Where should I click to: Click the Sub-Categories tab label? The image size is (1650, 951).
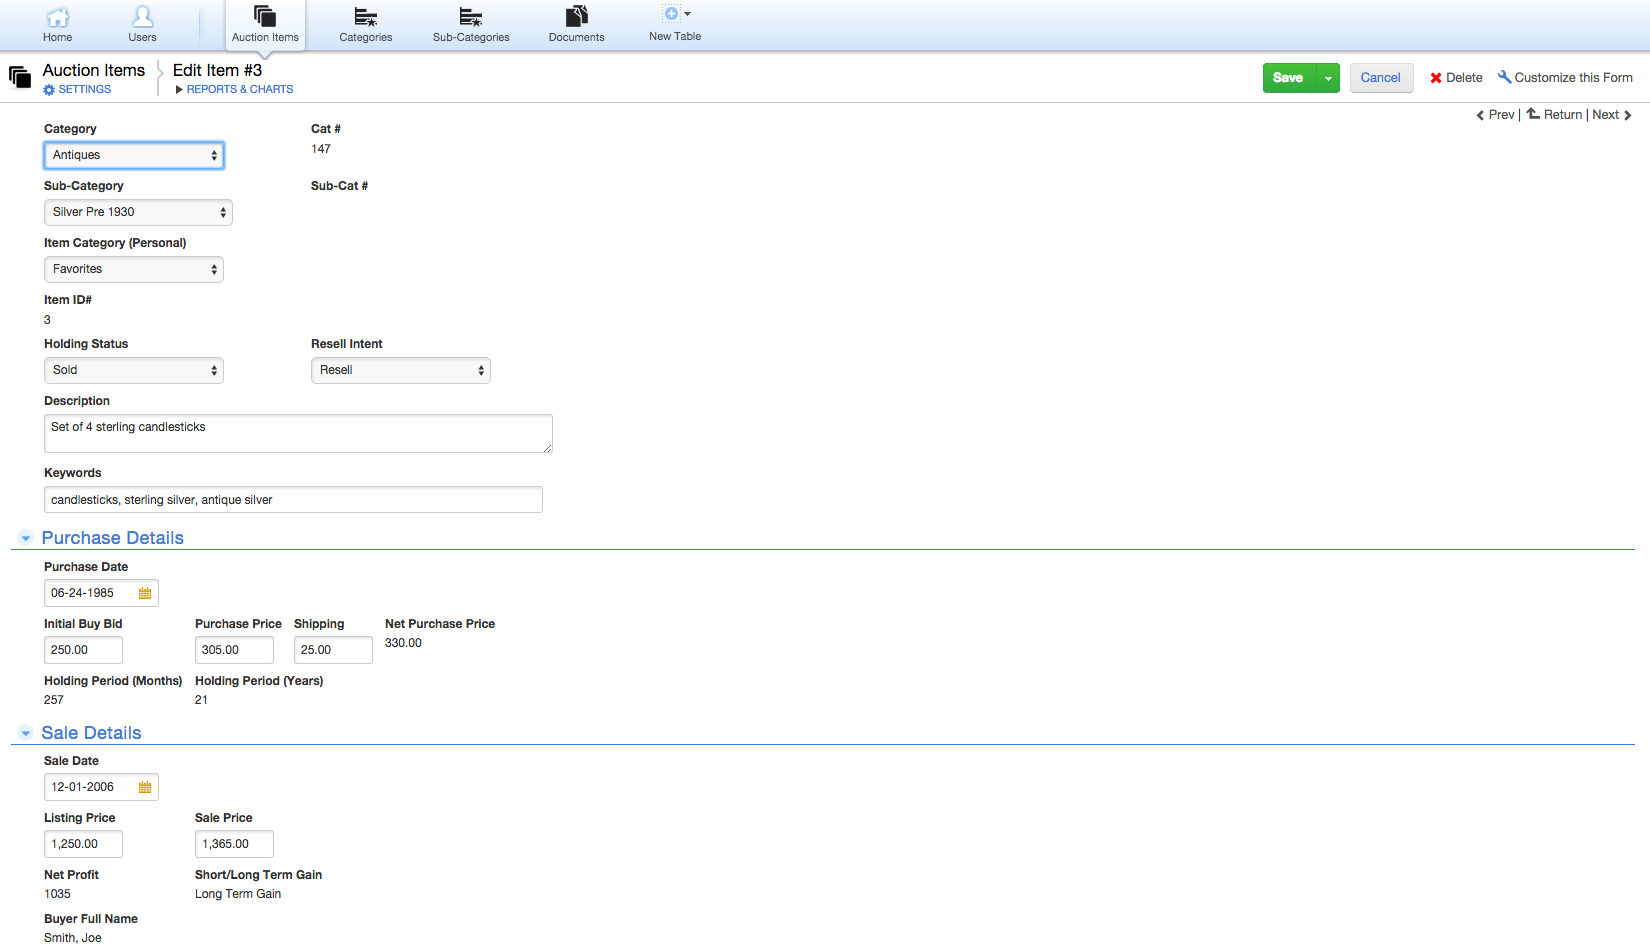(x=471, y=38)
